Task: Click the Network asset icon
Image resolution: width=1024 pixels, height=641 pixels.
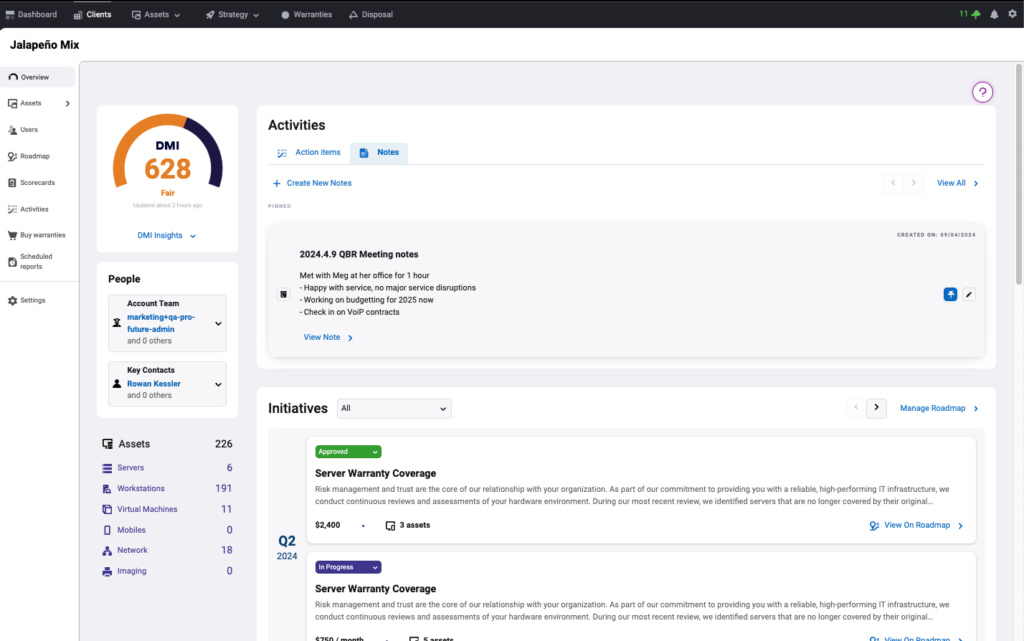Action: point(107,550)
